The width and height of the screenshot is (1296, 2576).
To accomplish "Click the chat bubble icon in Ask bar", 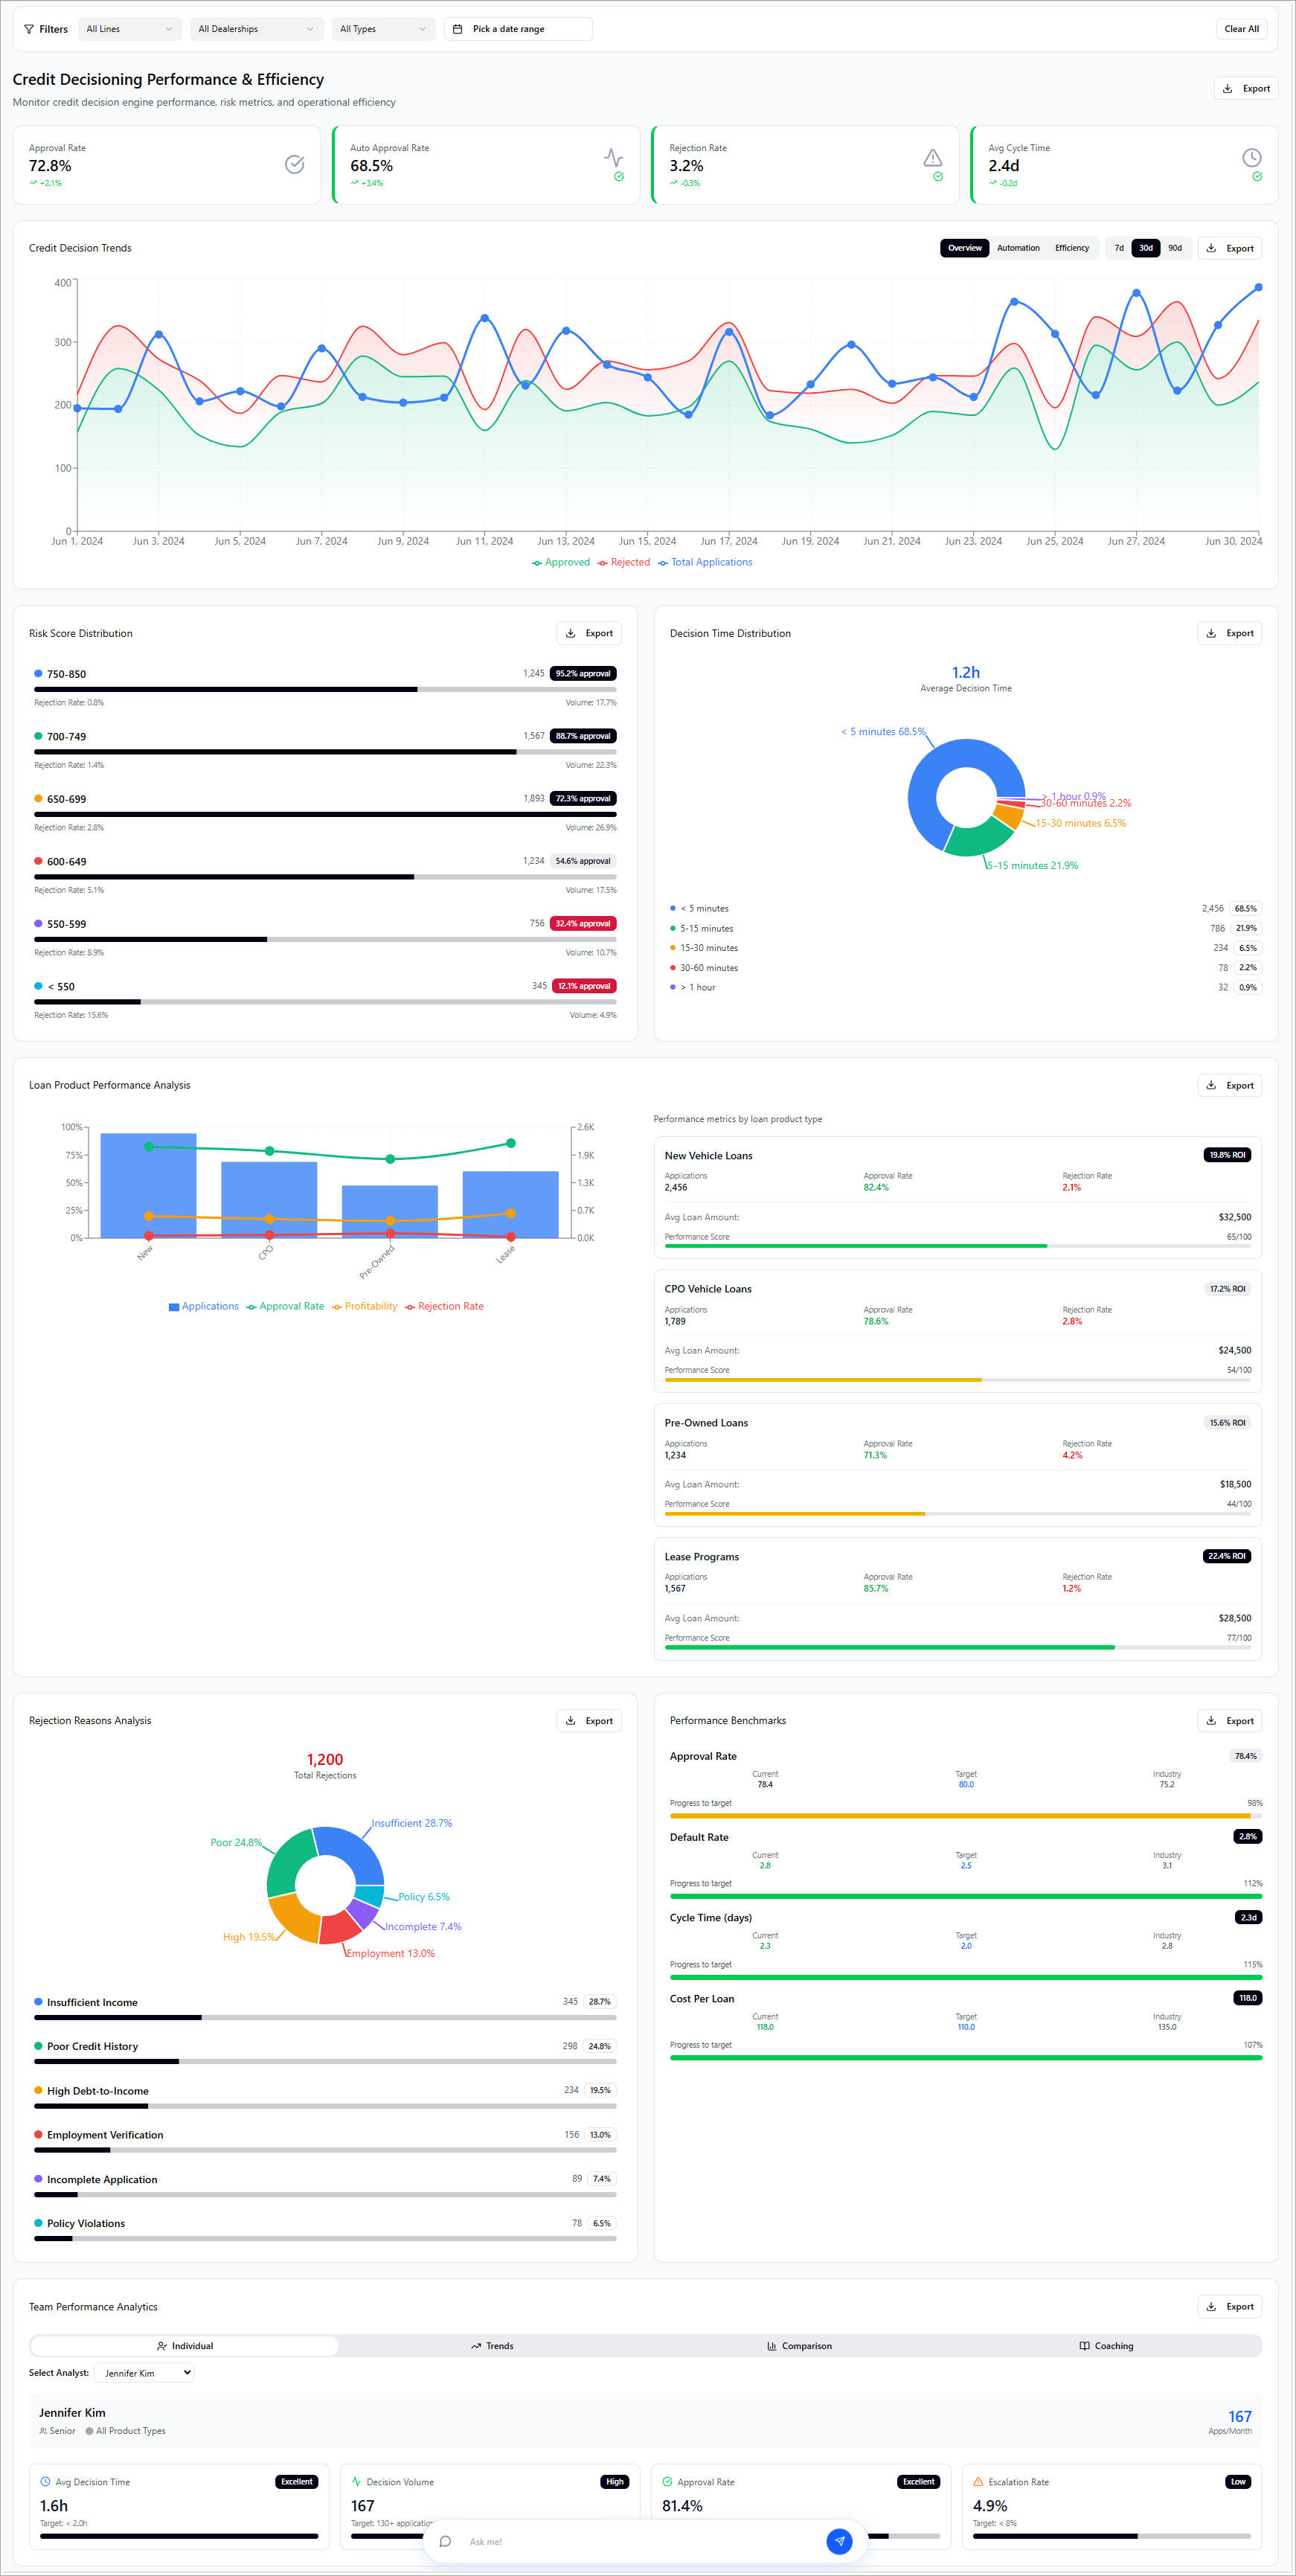I will [x=445, y=2541].
